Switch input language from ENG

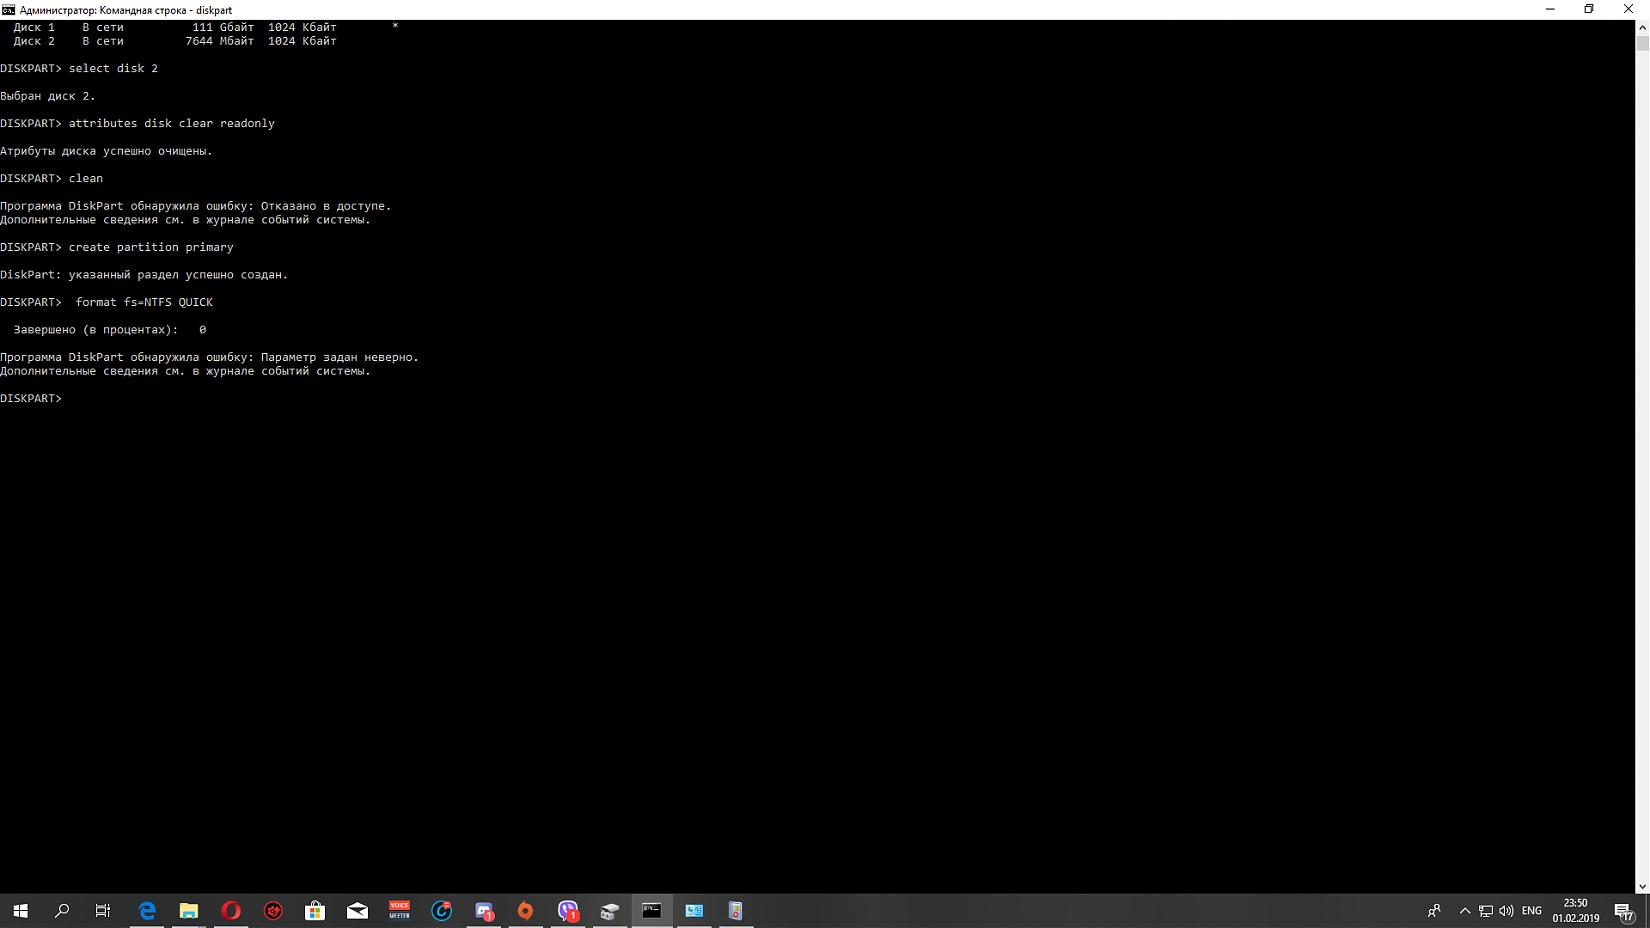pyautogui.click(x=1531, y=911)
